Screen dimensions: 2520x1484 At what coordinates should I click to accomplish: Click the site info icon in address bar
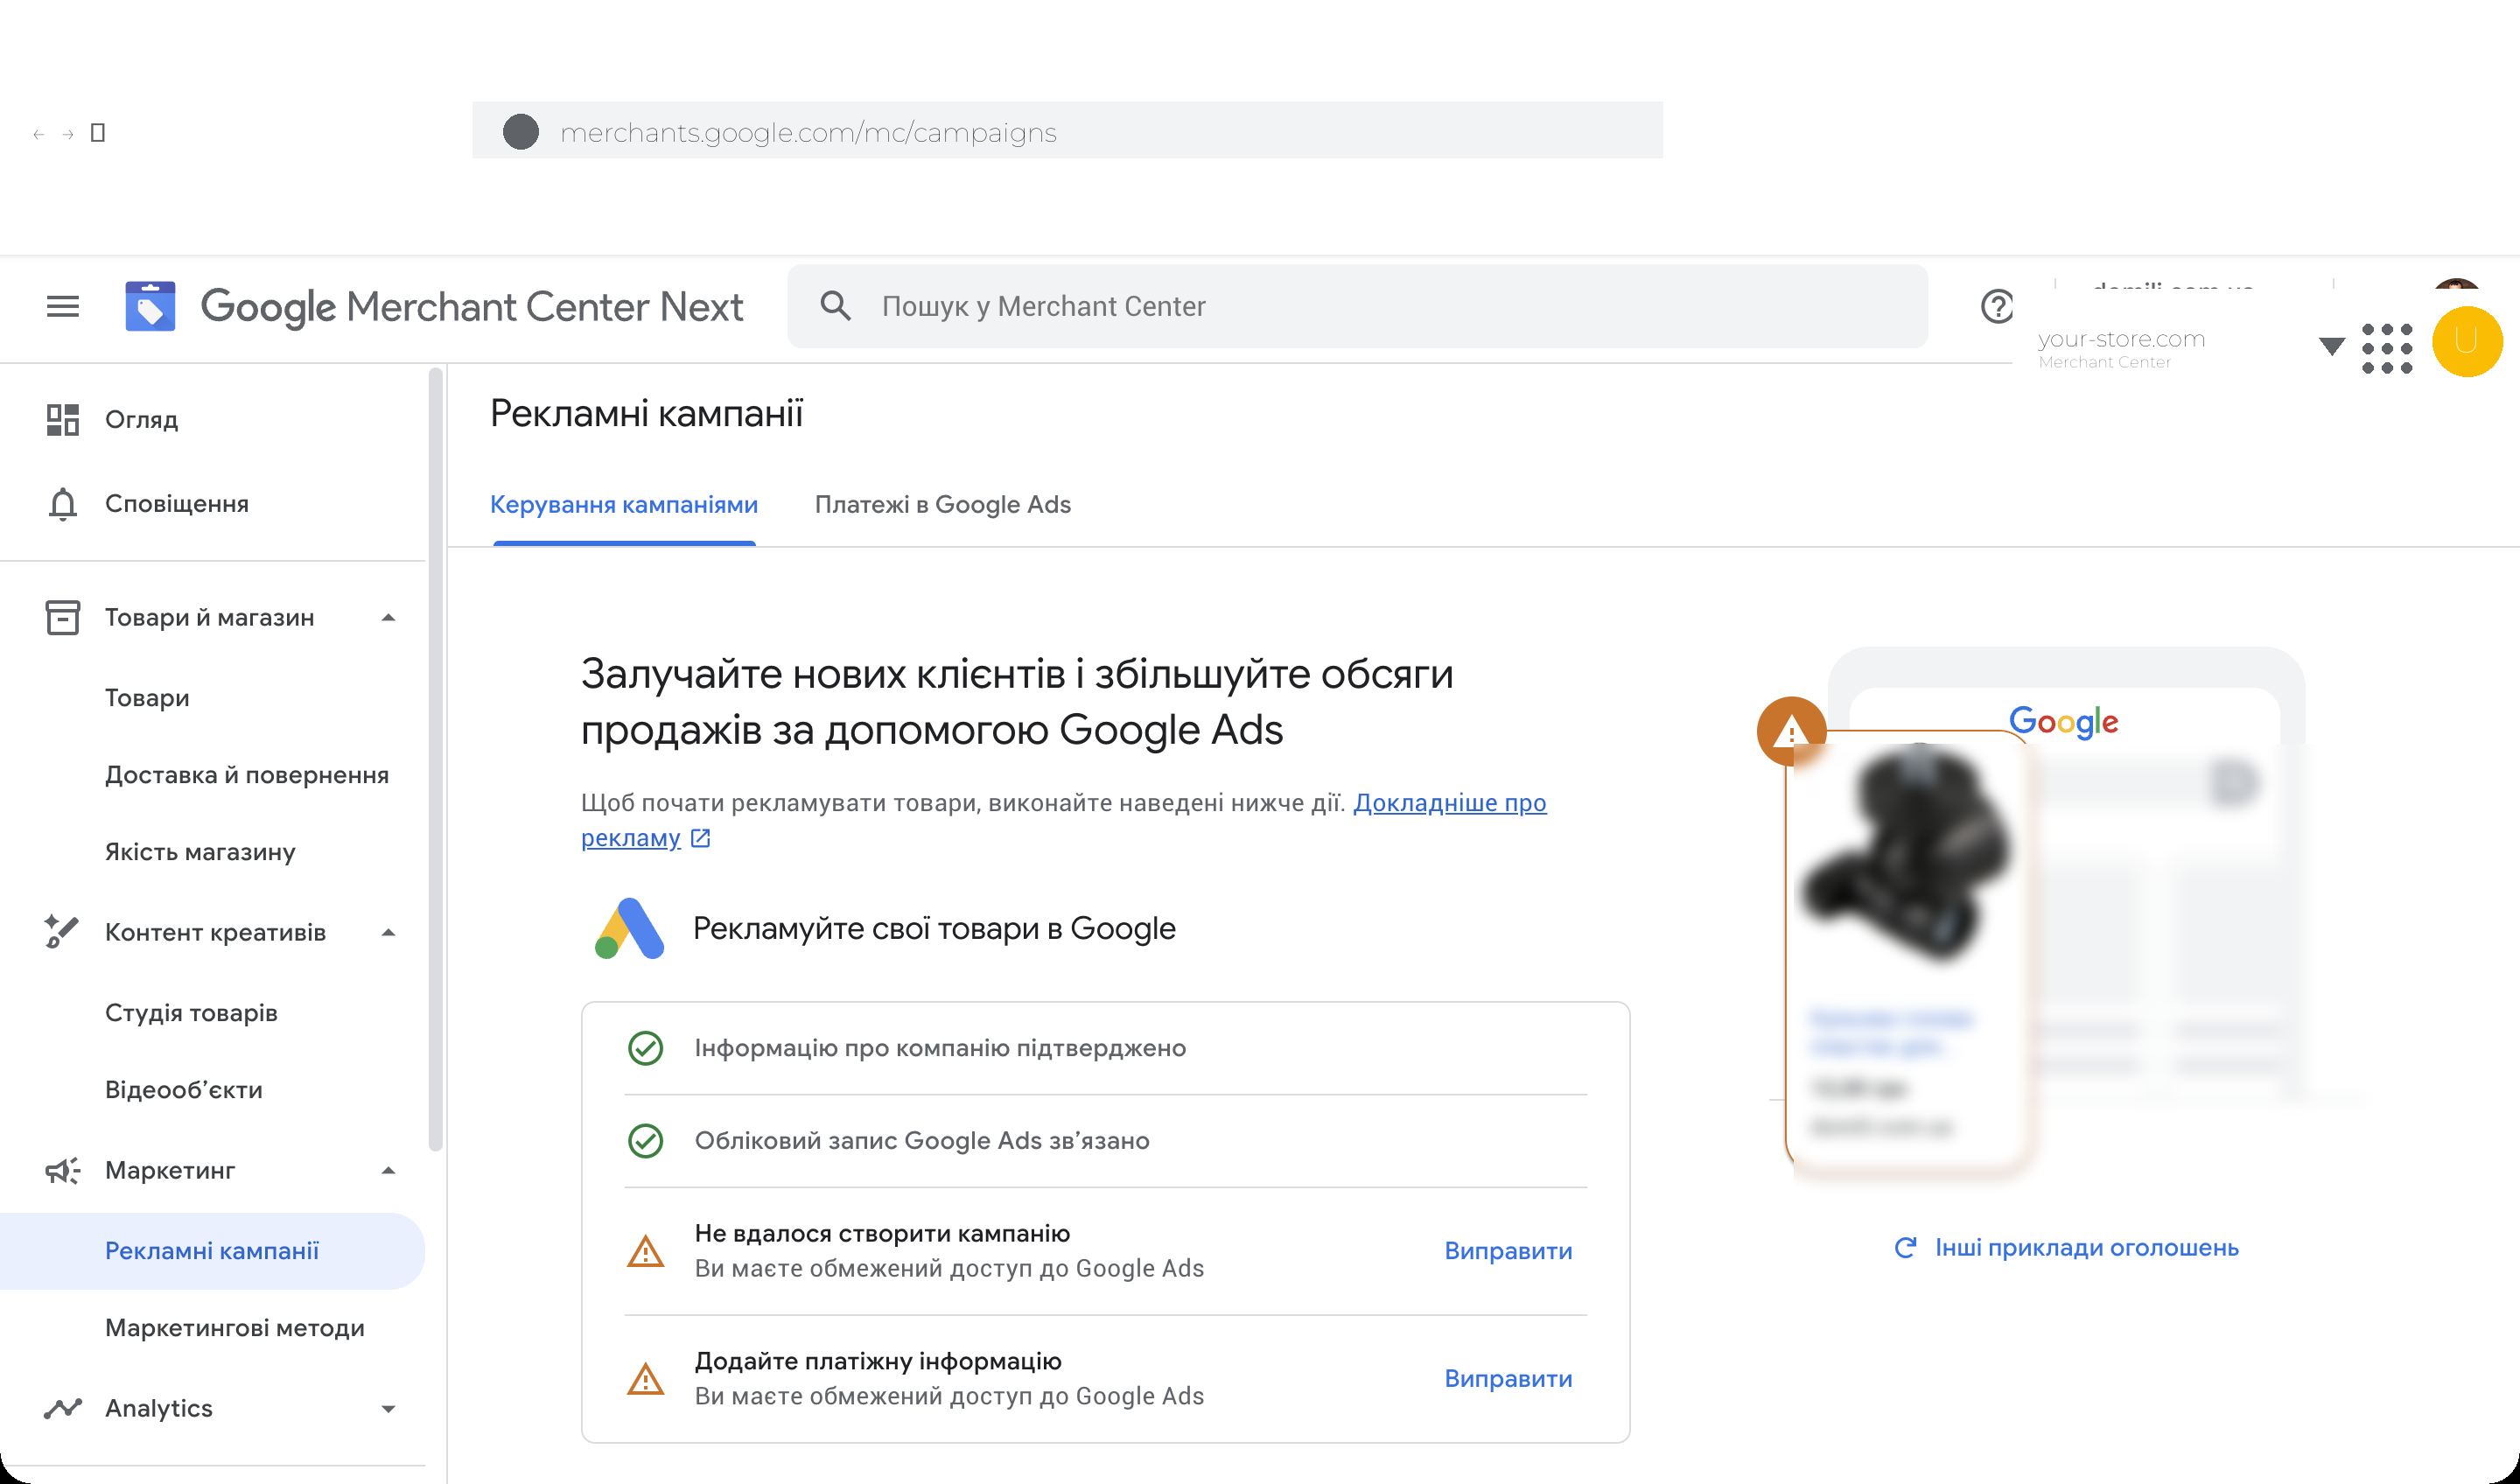(x=520, y=131)
